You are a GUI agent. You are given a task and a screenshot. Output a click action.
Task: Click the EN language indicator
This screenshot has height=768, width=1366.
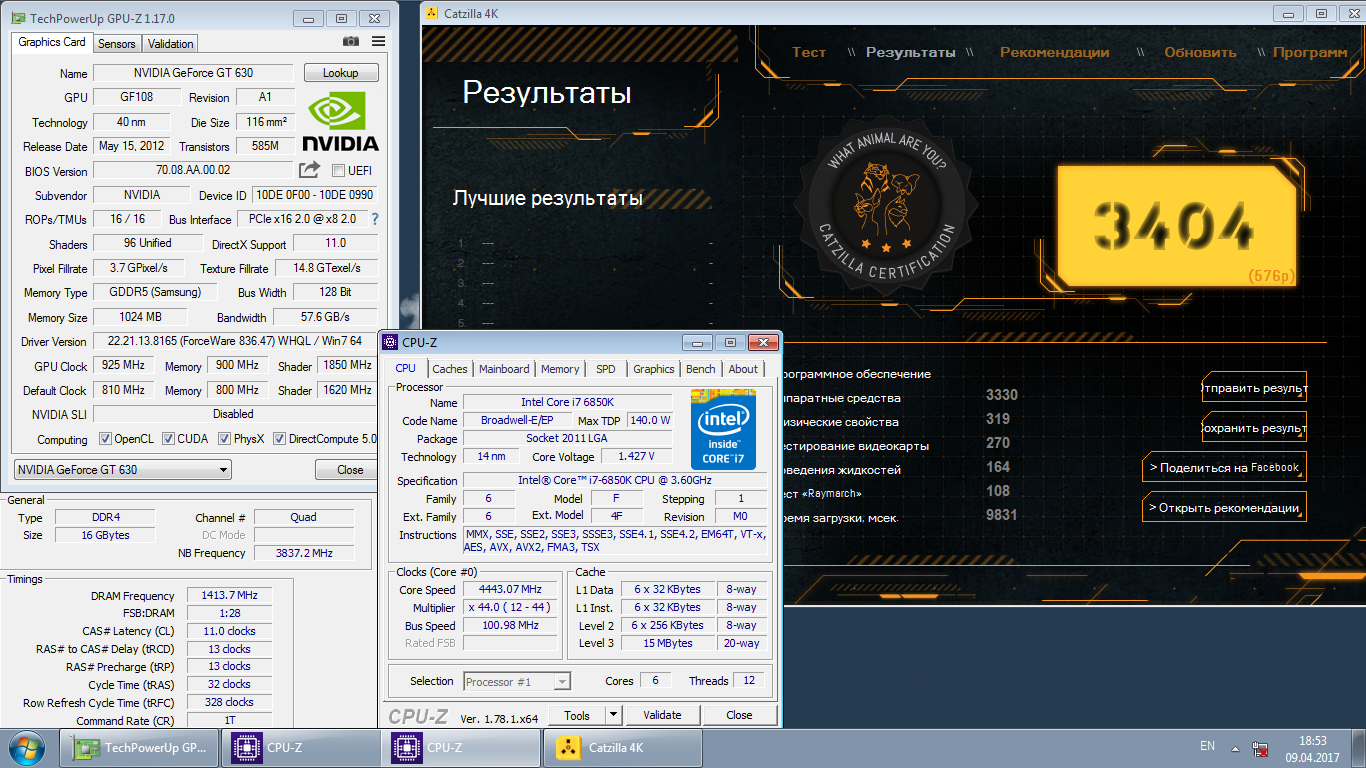(x=1207, y=746)
